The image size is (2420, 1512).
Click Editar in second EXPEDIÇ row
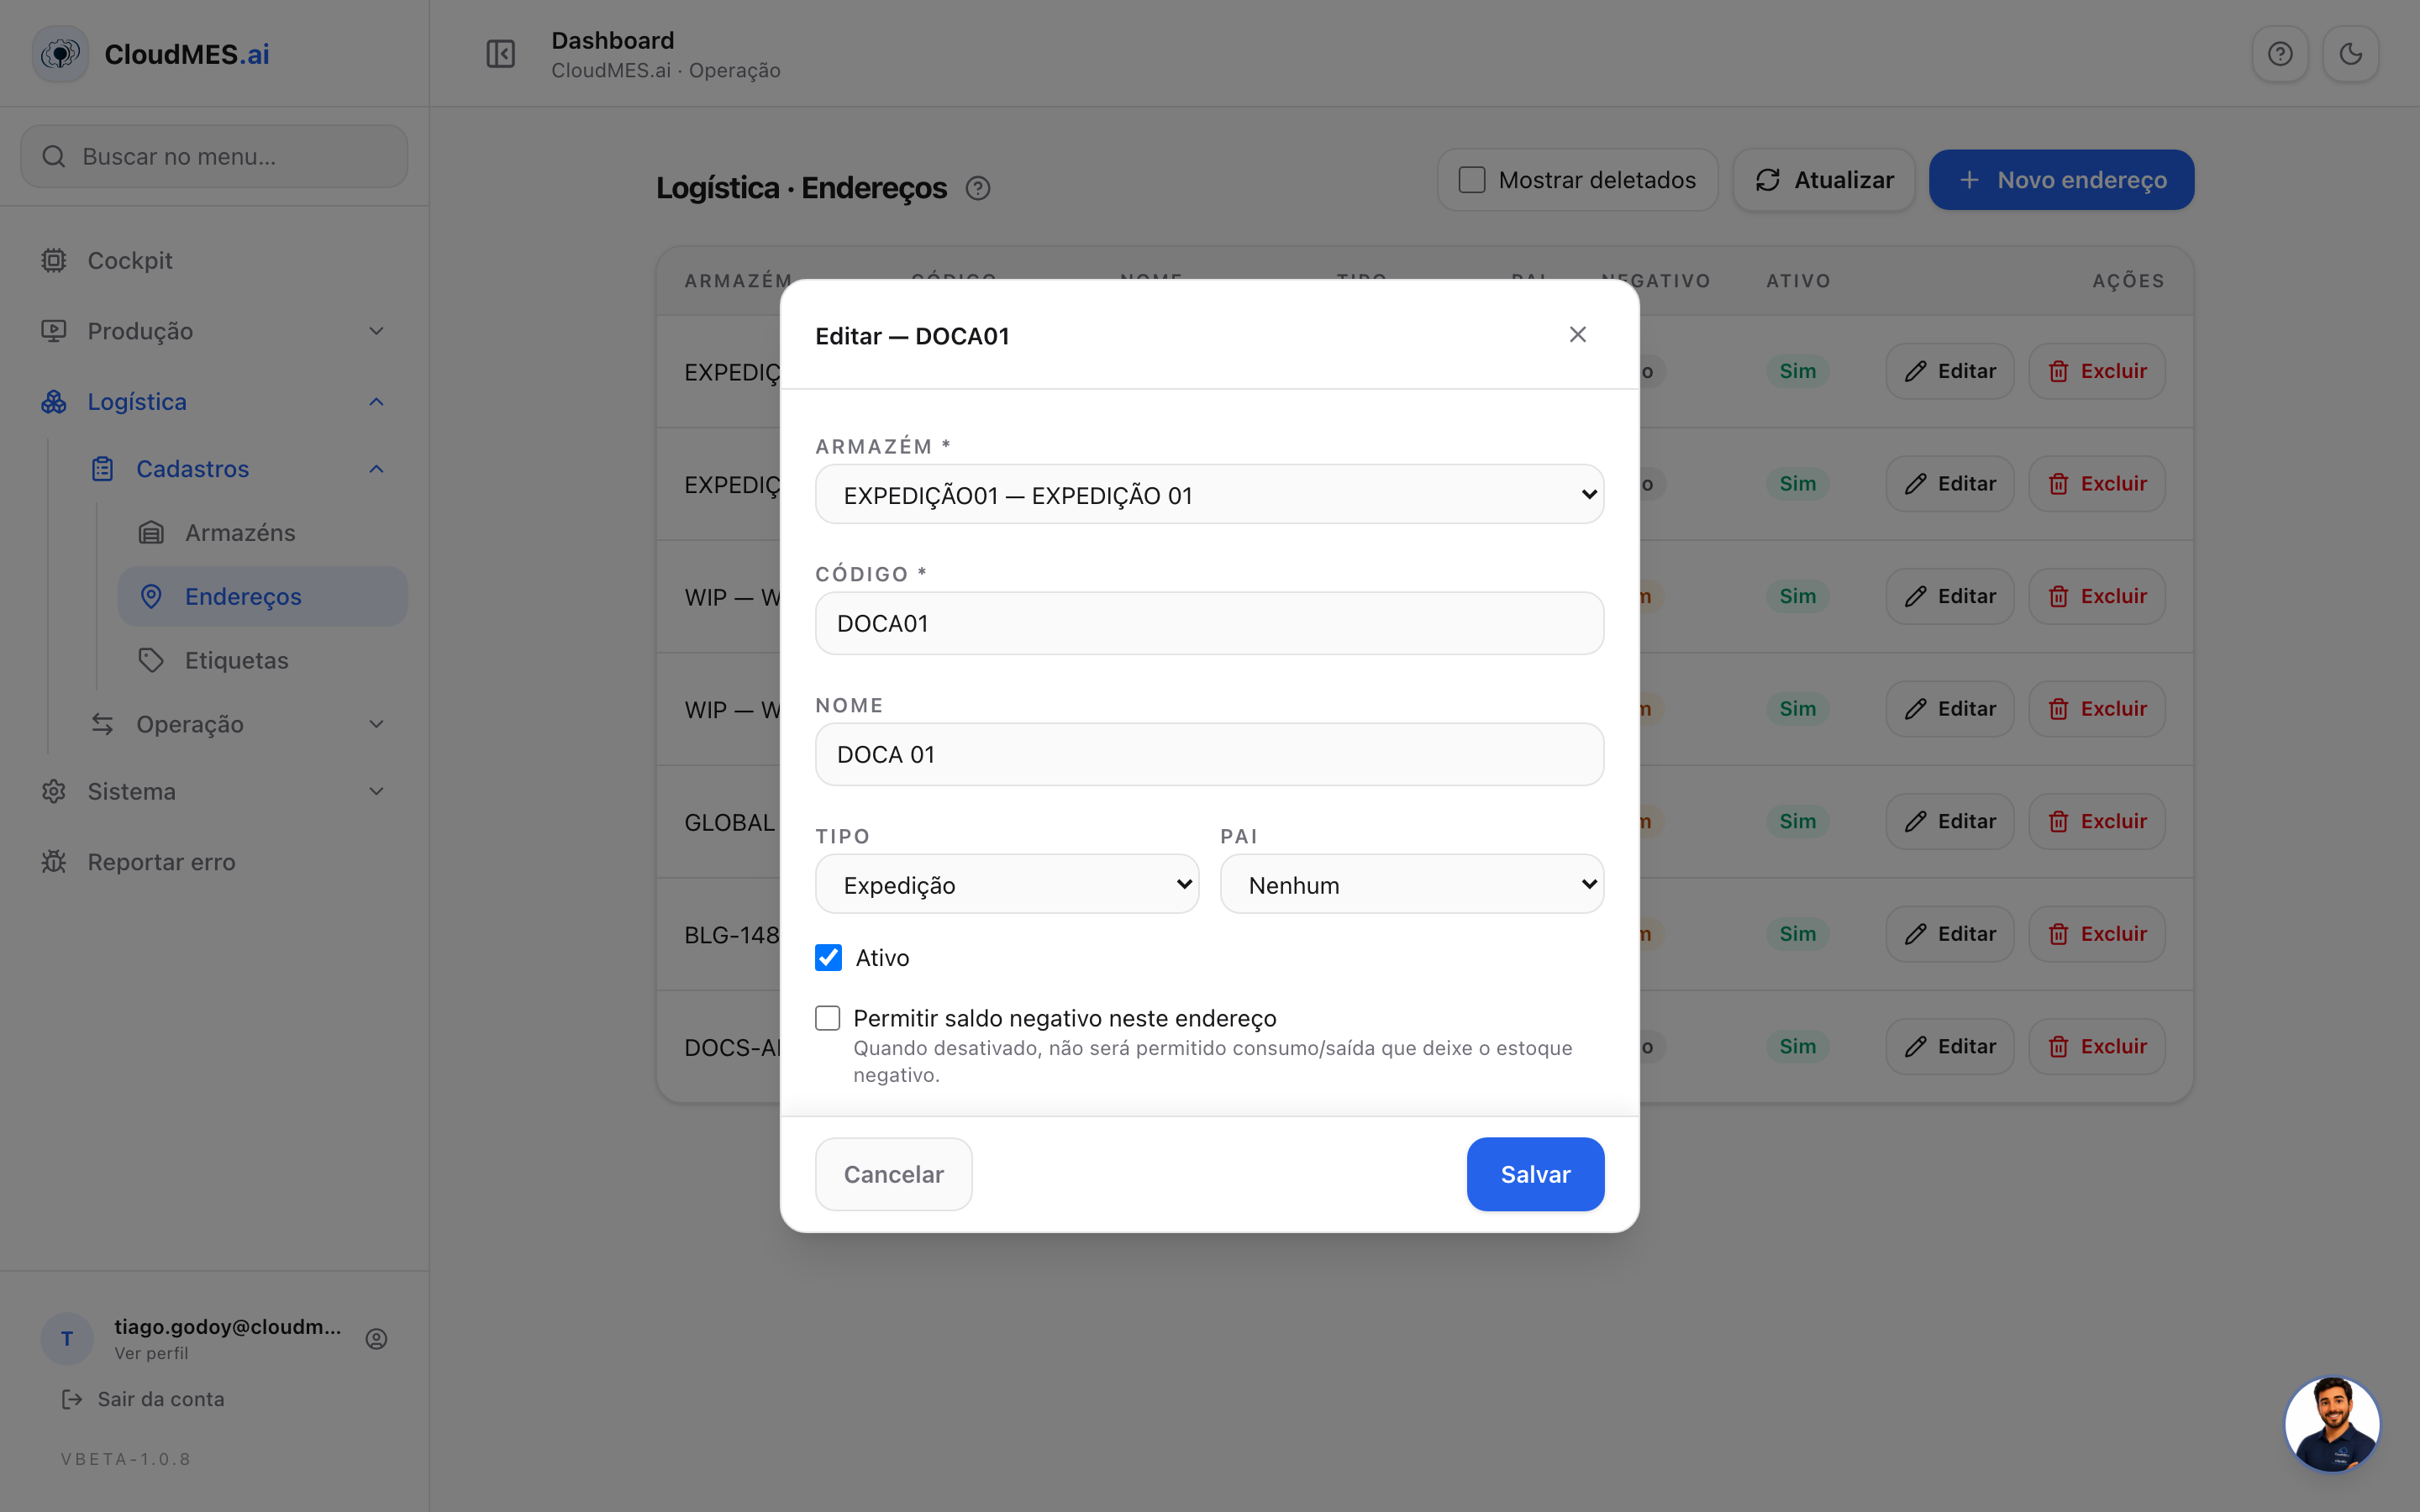1949,484
